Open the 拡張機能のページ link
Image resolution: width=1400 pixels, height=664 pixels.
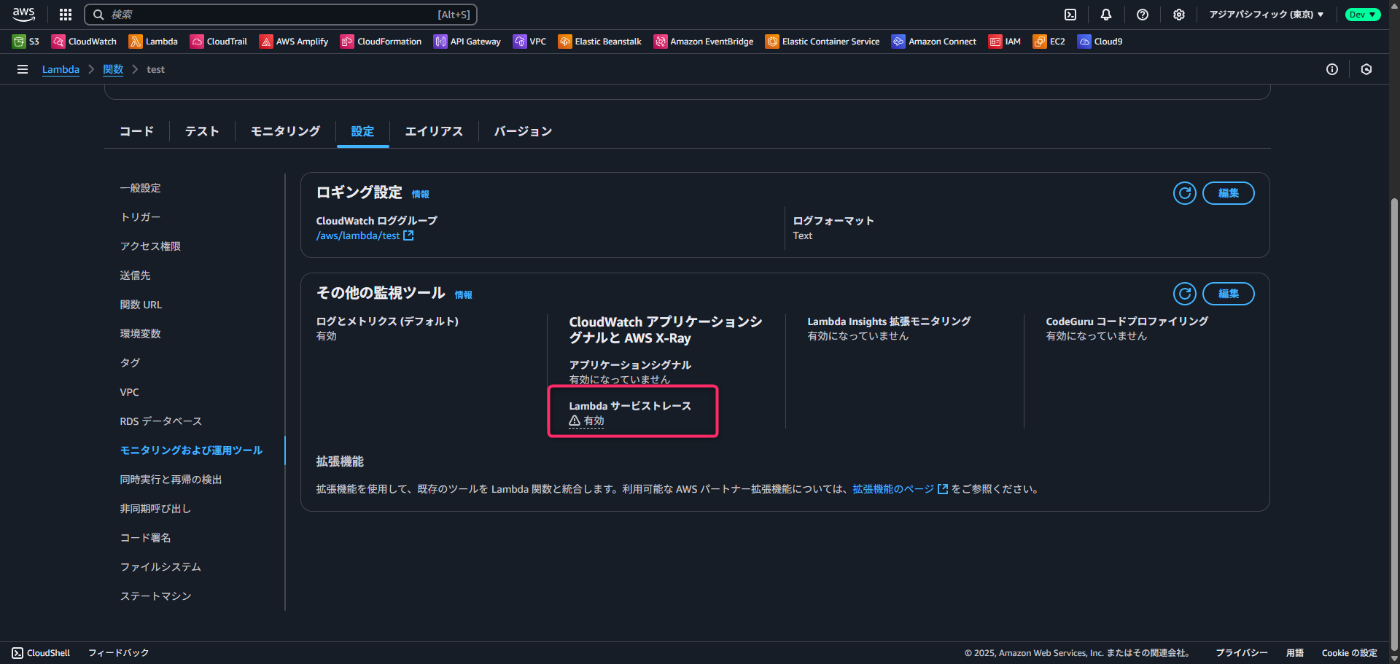point(900,489)
